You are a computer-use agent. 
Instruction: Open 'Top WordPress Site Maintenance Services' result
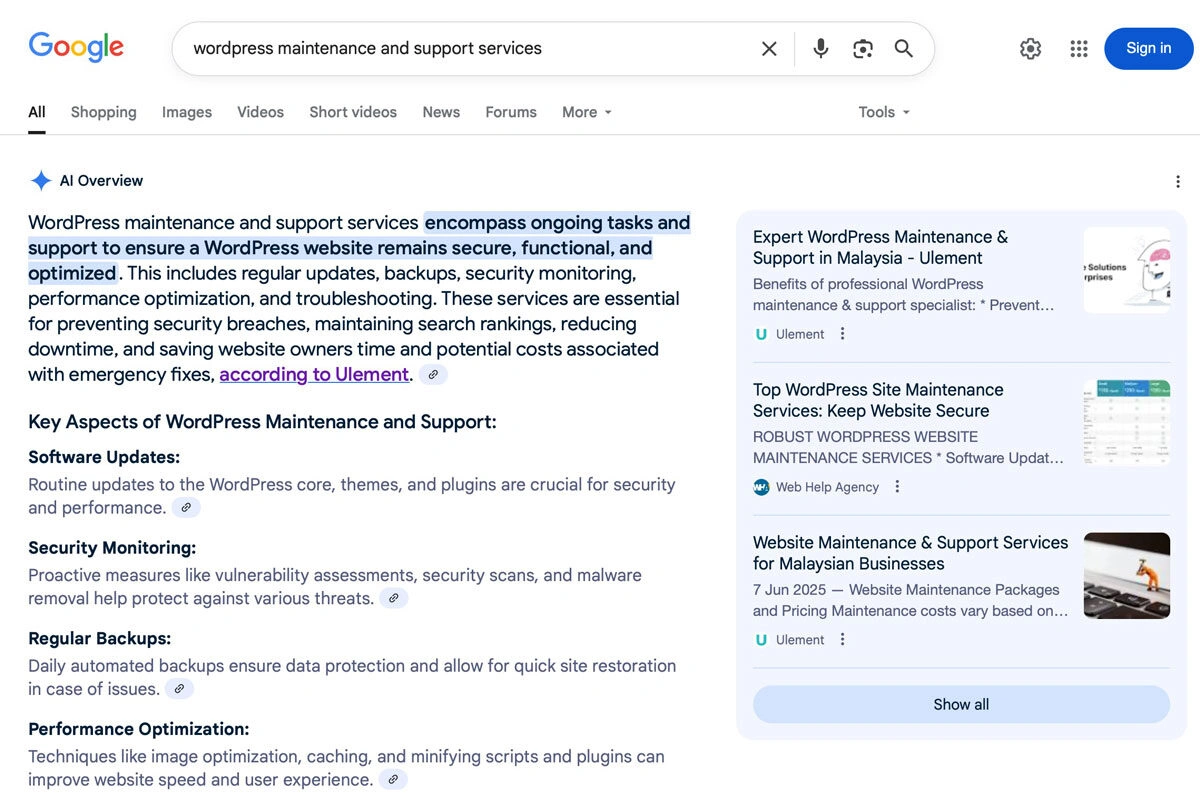[878, 400]
